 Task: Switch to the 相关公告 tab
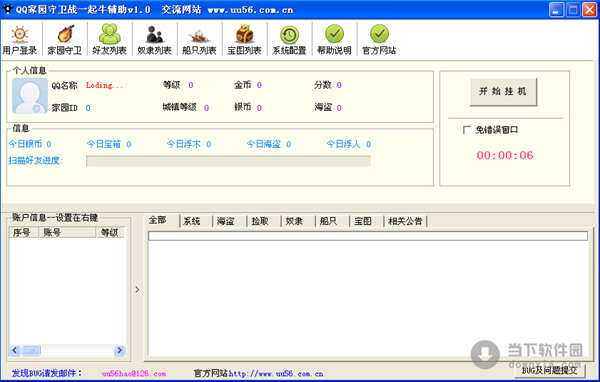point(405,221)
